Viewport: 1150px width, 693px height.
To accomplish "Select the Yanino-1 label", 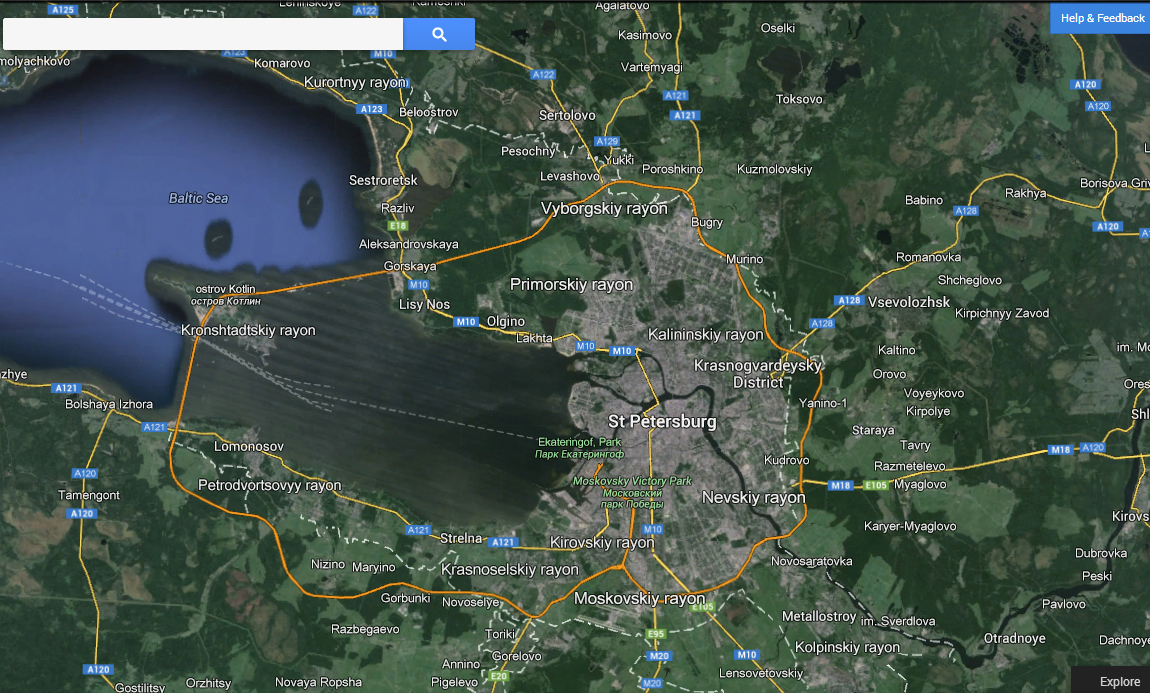I will [823, 403].
